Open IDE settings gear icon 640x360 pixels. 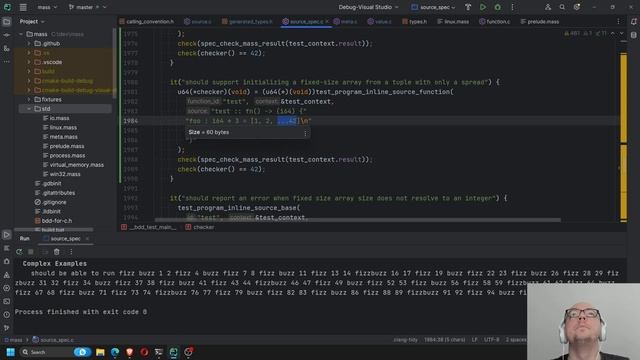[577, 7]
